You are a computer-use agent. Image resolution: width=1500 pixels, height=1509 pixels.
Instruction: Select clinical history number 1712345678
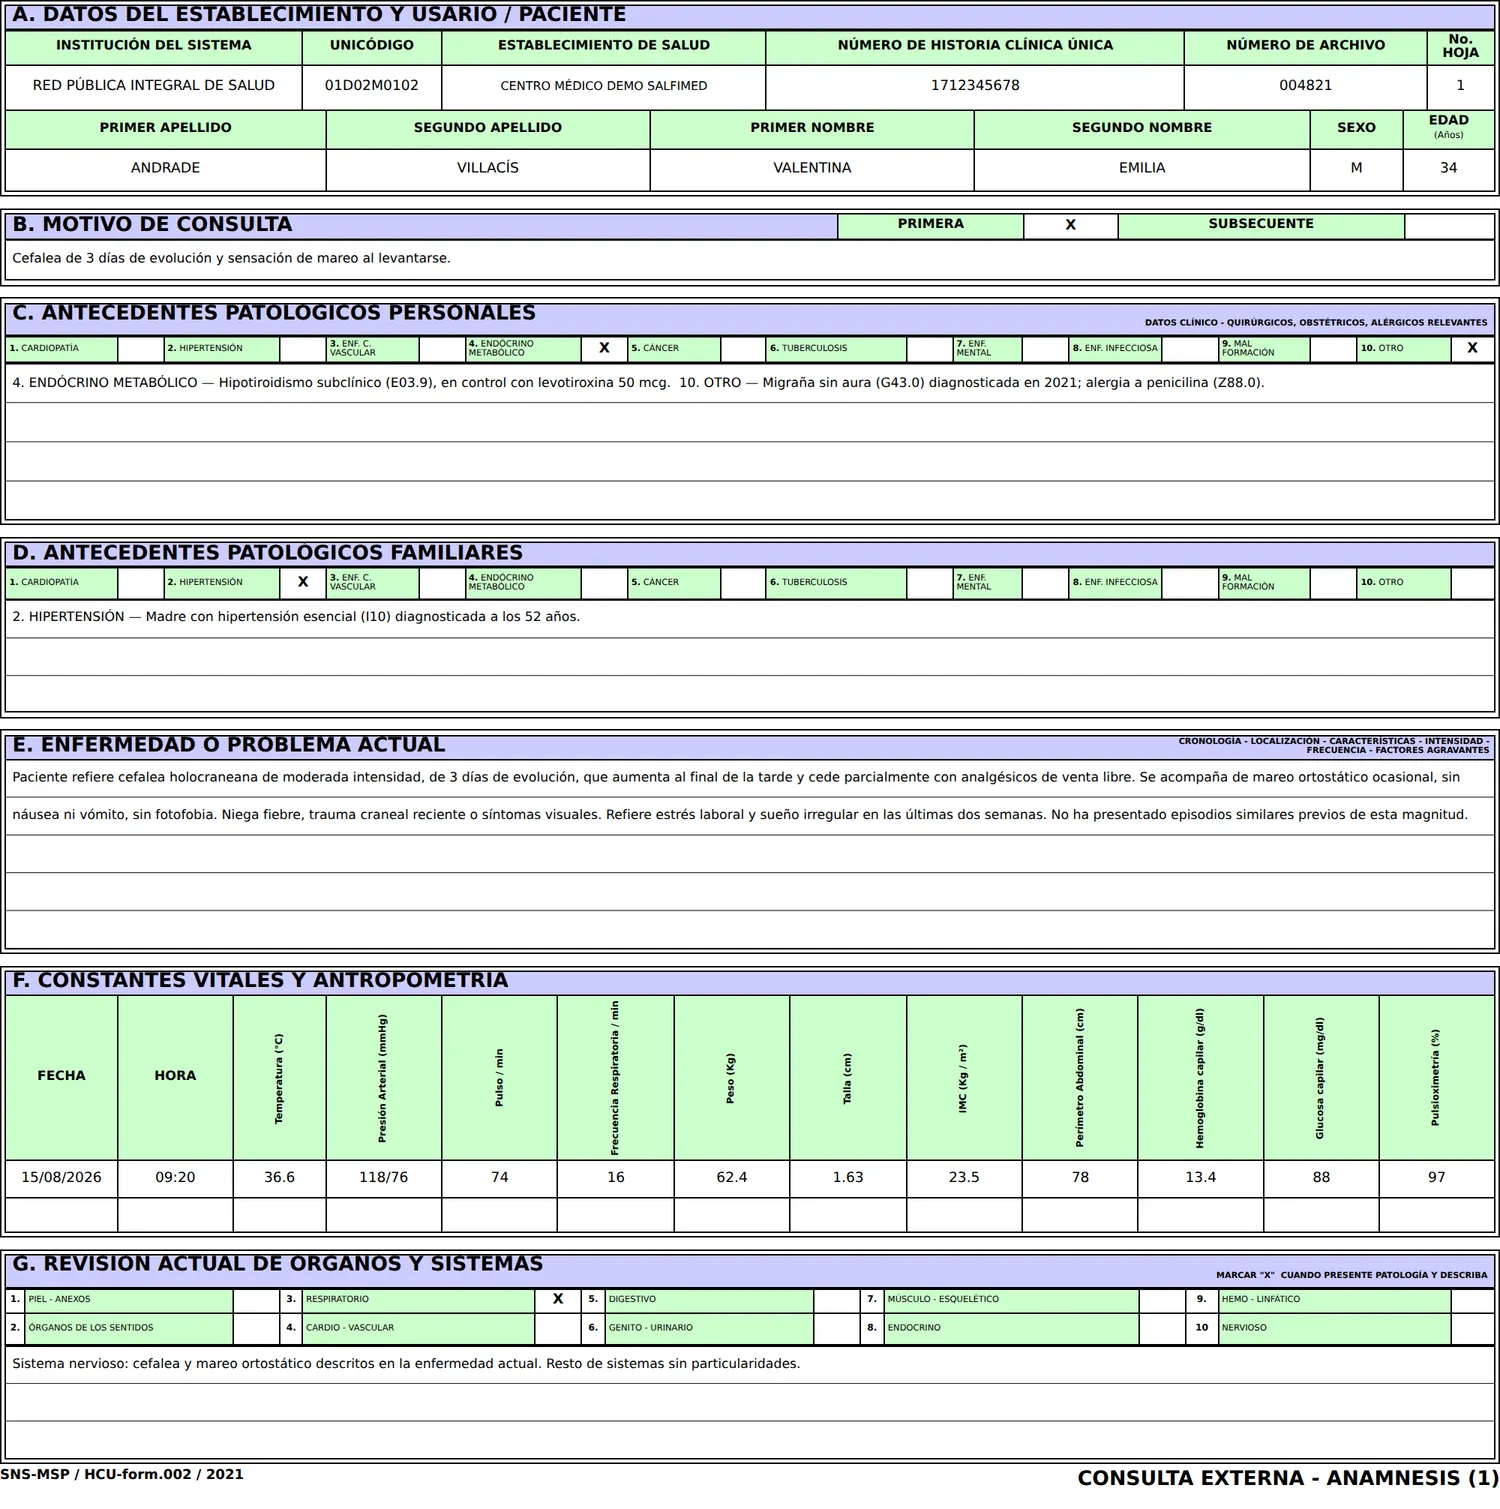[x=975, y=87]
